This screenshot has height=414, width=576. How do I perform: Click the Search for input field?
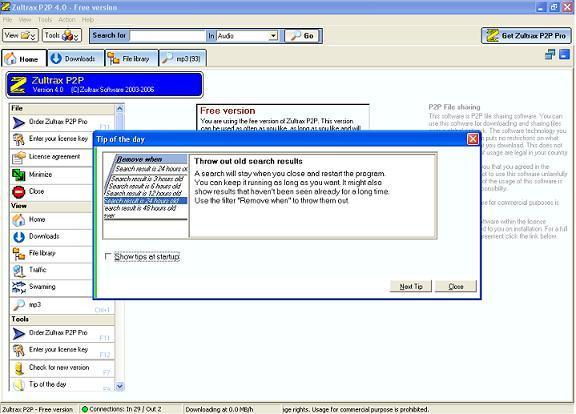(x=168, y=36)
